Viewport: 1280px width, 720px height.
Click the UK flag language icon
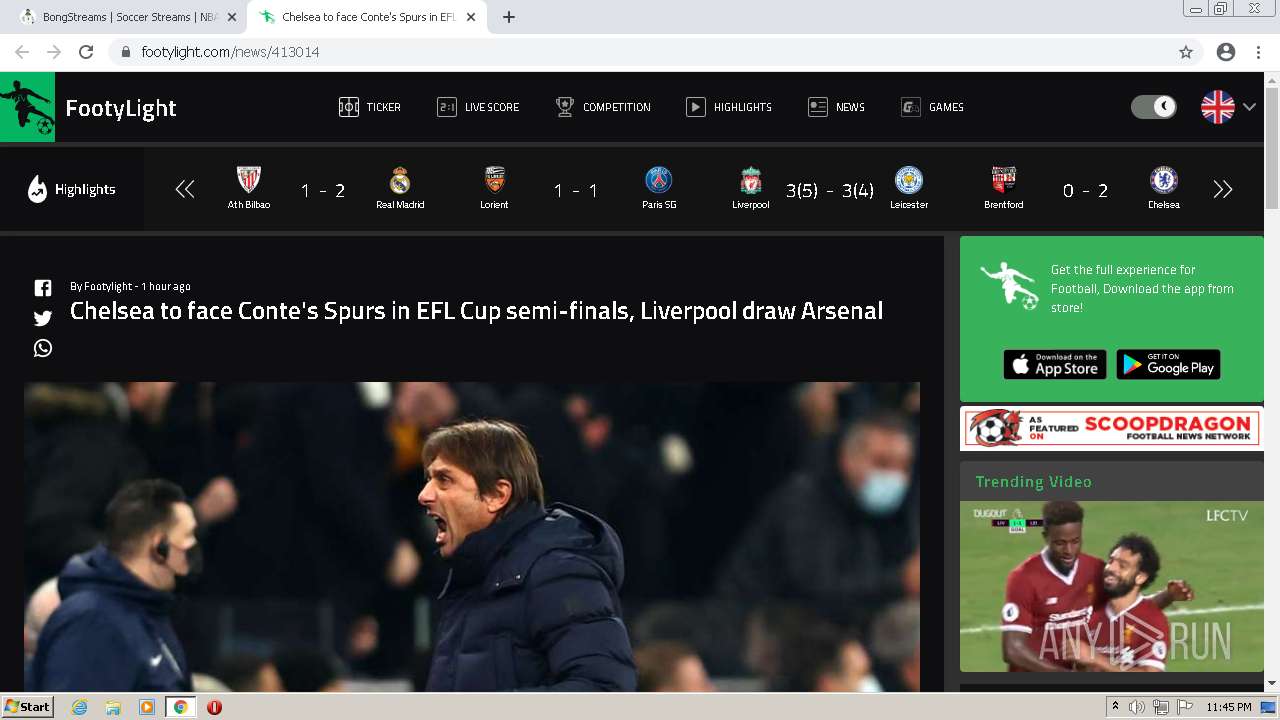(x=1217, y=107)
